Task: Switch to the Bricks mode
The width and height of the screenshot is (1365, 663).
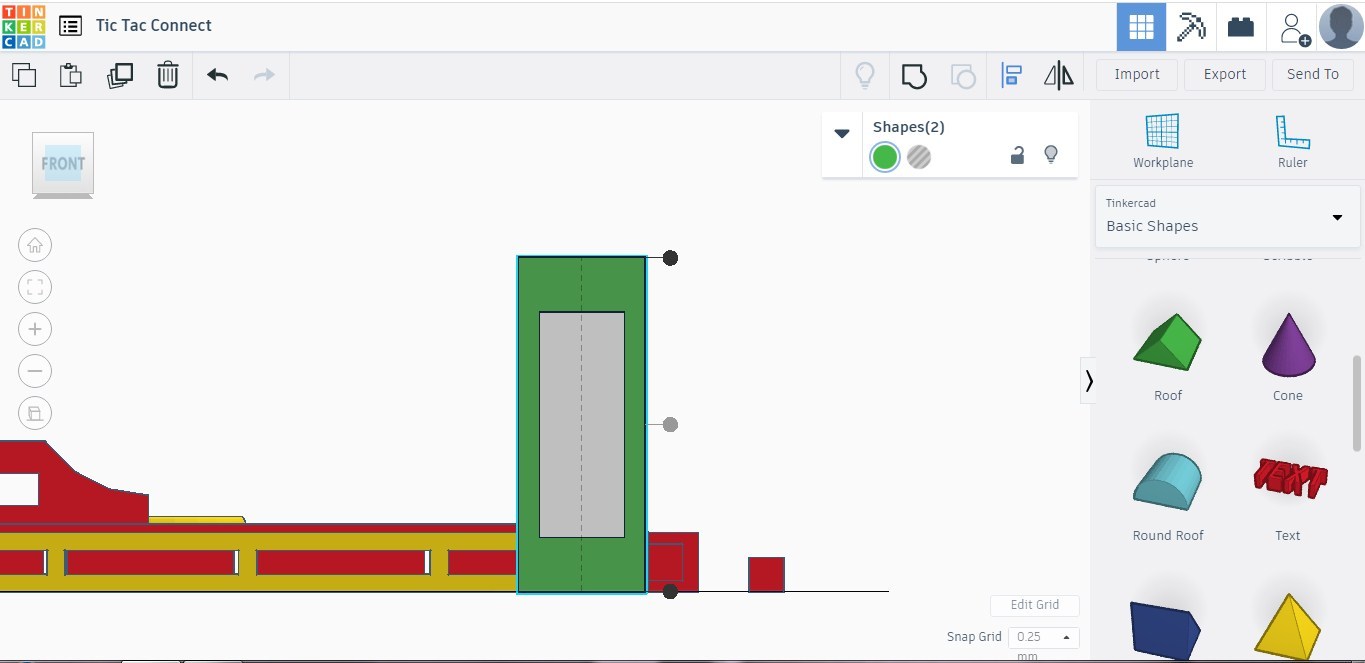Action: [x=1241, y=27]
